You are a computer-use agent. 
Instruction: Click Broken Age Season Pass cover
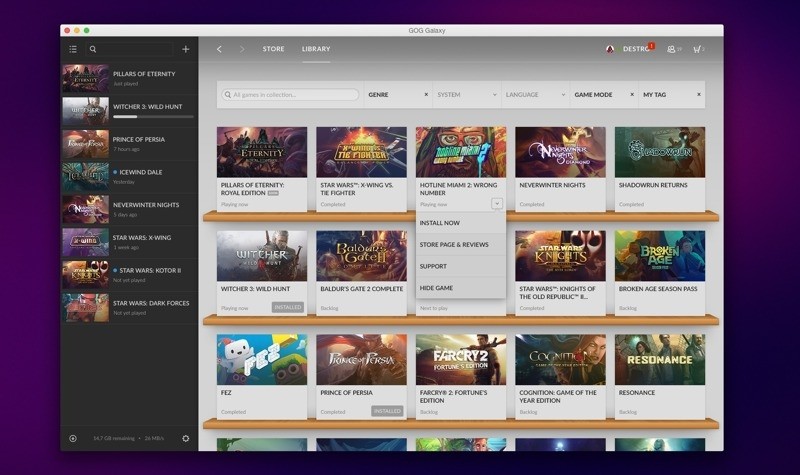click(x=660, y=256)
